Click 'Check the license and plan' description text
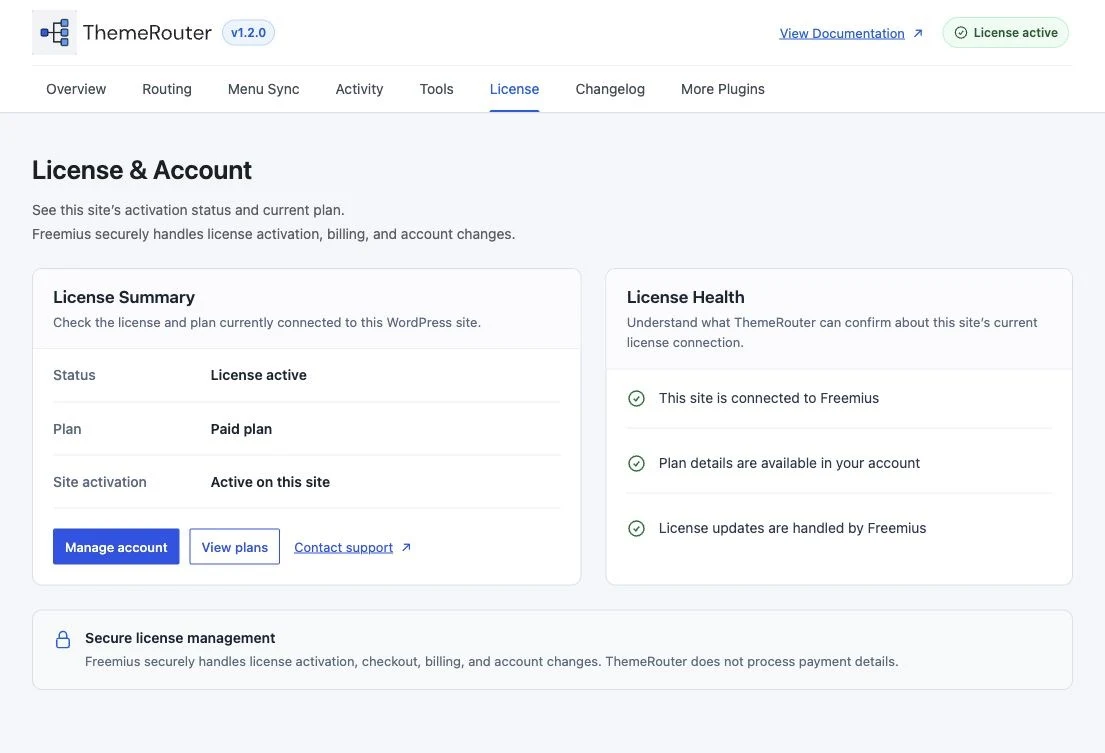Image resolution: width=1105 pixels, height=753 pixels. (x=267, y=323)
